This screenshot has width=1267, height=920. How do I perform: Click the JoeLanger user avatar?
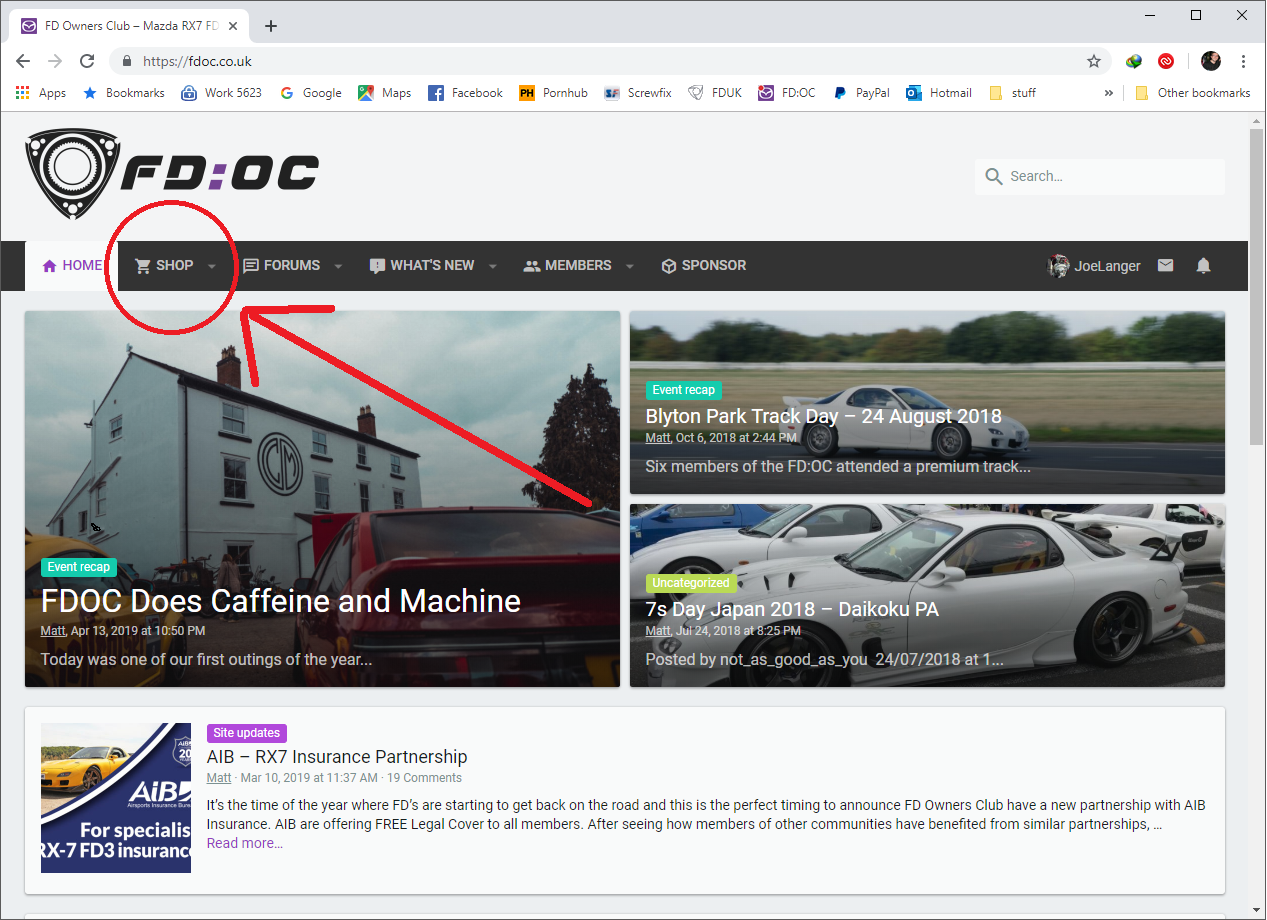click(1058, 266)
